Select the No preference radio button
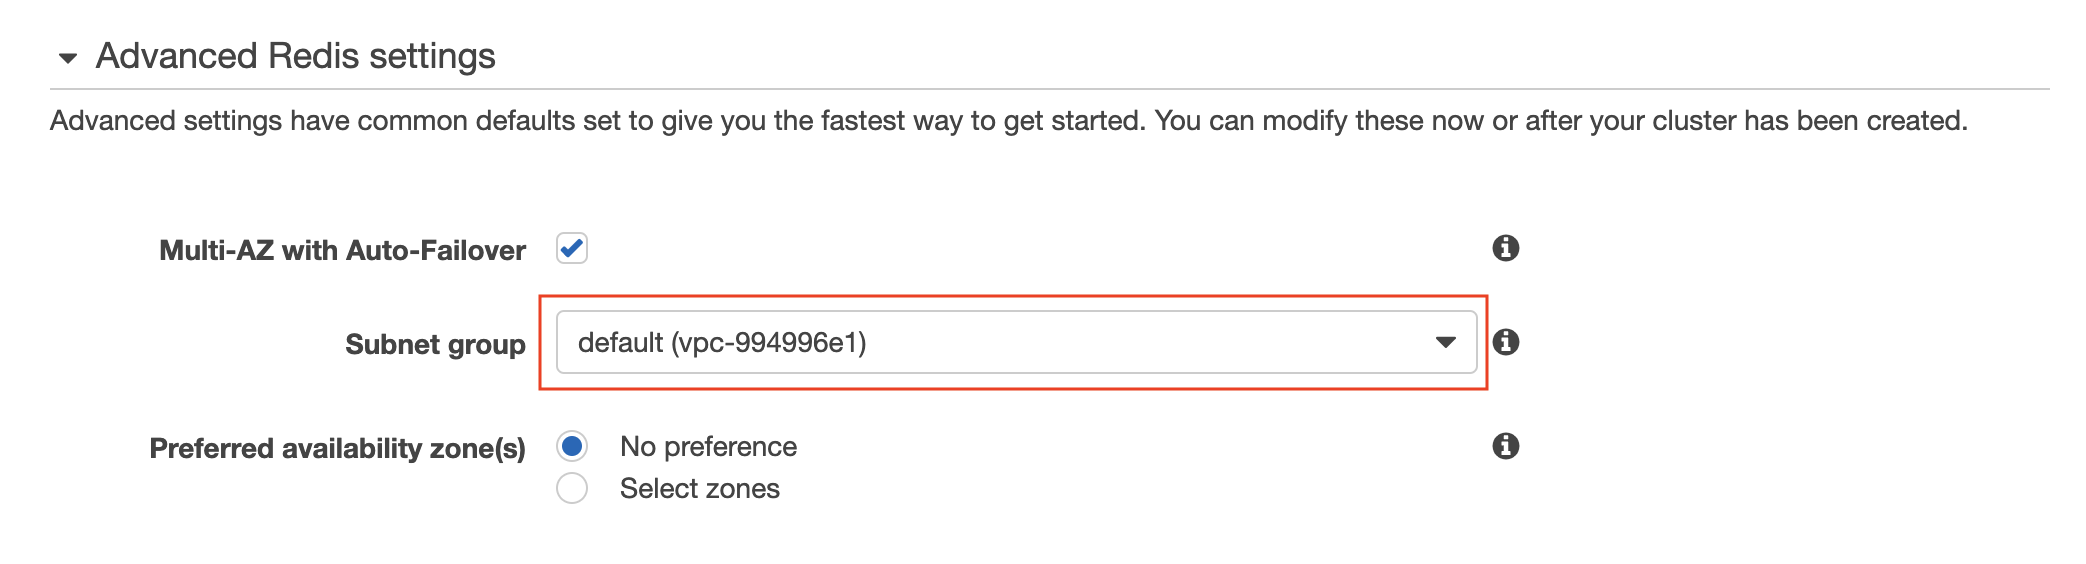This screenshot has width=2086, height=564. (x=572, y=446)
